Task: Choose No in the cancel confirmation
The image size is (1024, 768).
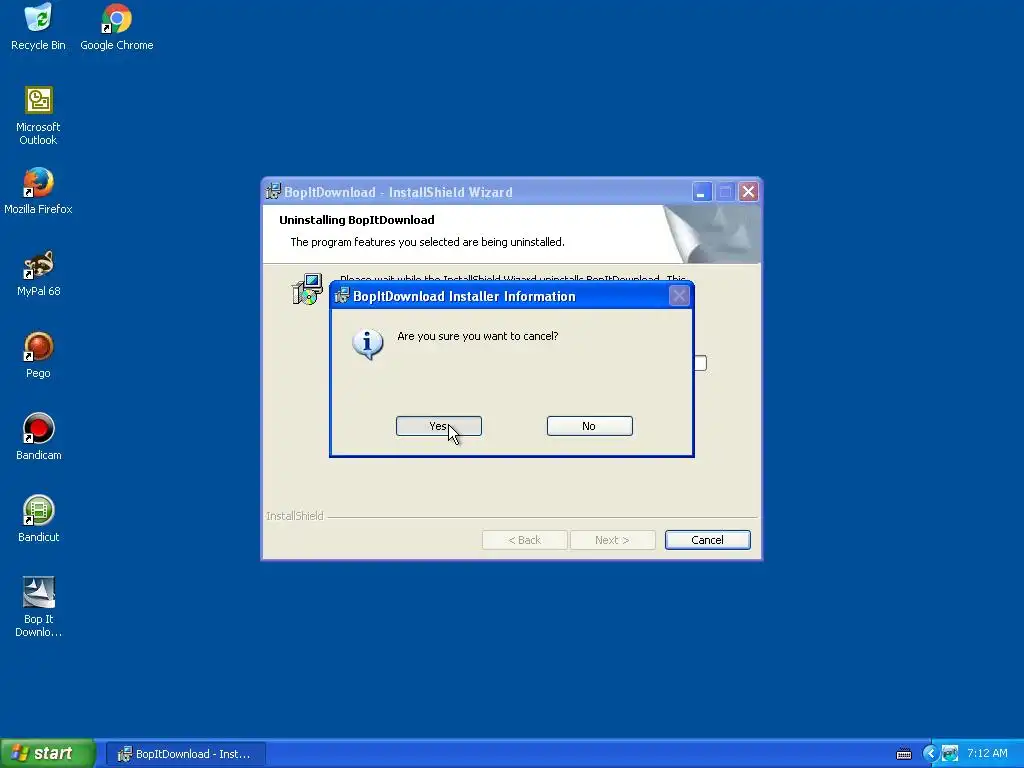Action: [x=590, y=426]
